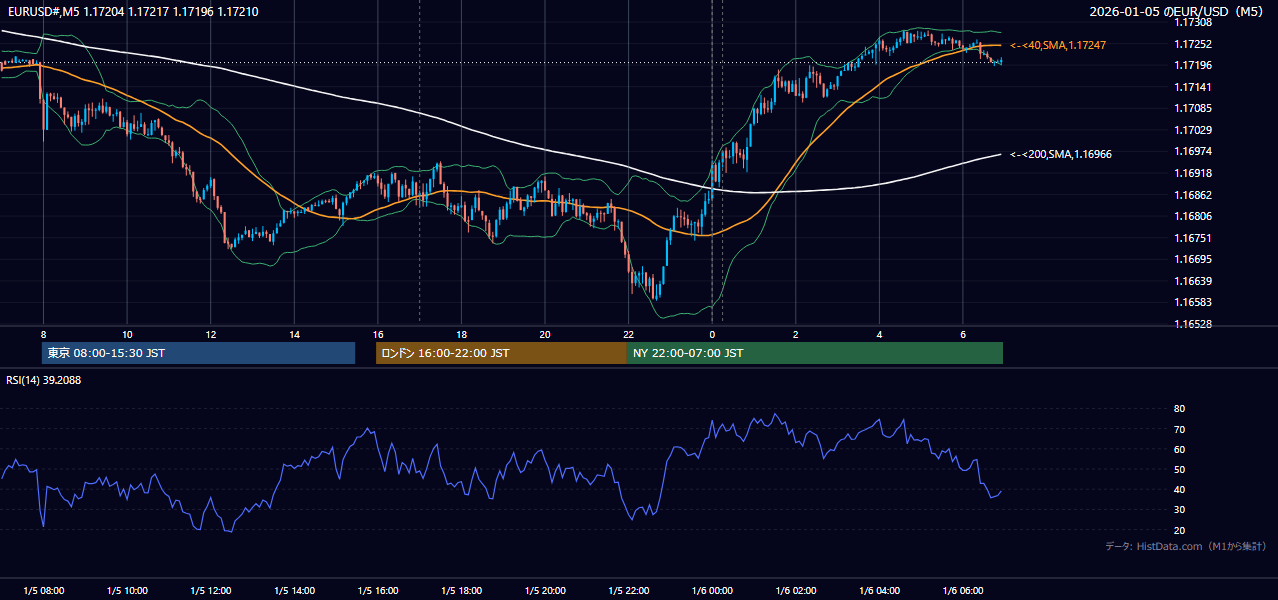1278x600 pixels.
Task: Click price scale value 1.16806
Action: pos(1193,216)
